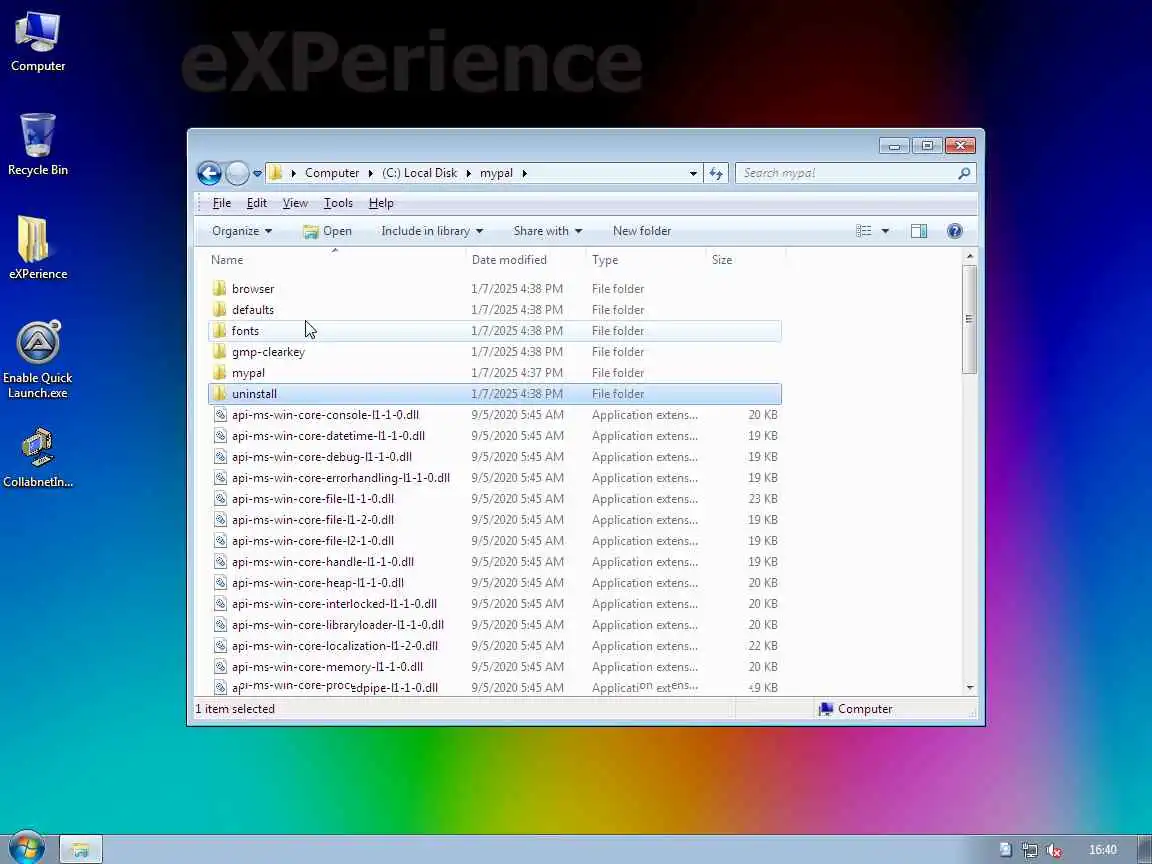Click the muted volume tray icon

[x=1054, y=850]
